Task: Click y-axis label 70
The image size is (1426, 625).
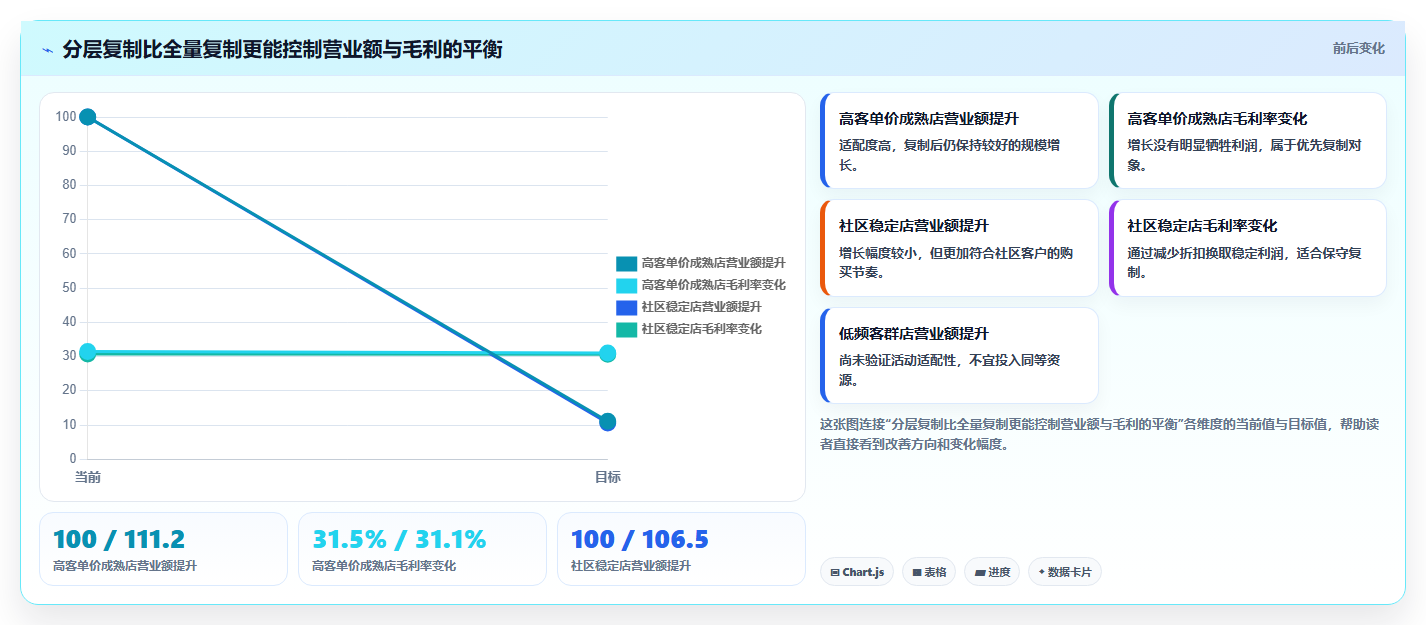Action: 70,219
